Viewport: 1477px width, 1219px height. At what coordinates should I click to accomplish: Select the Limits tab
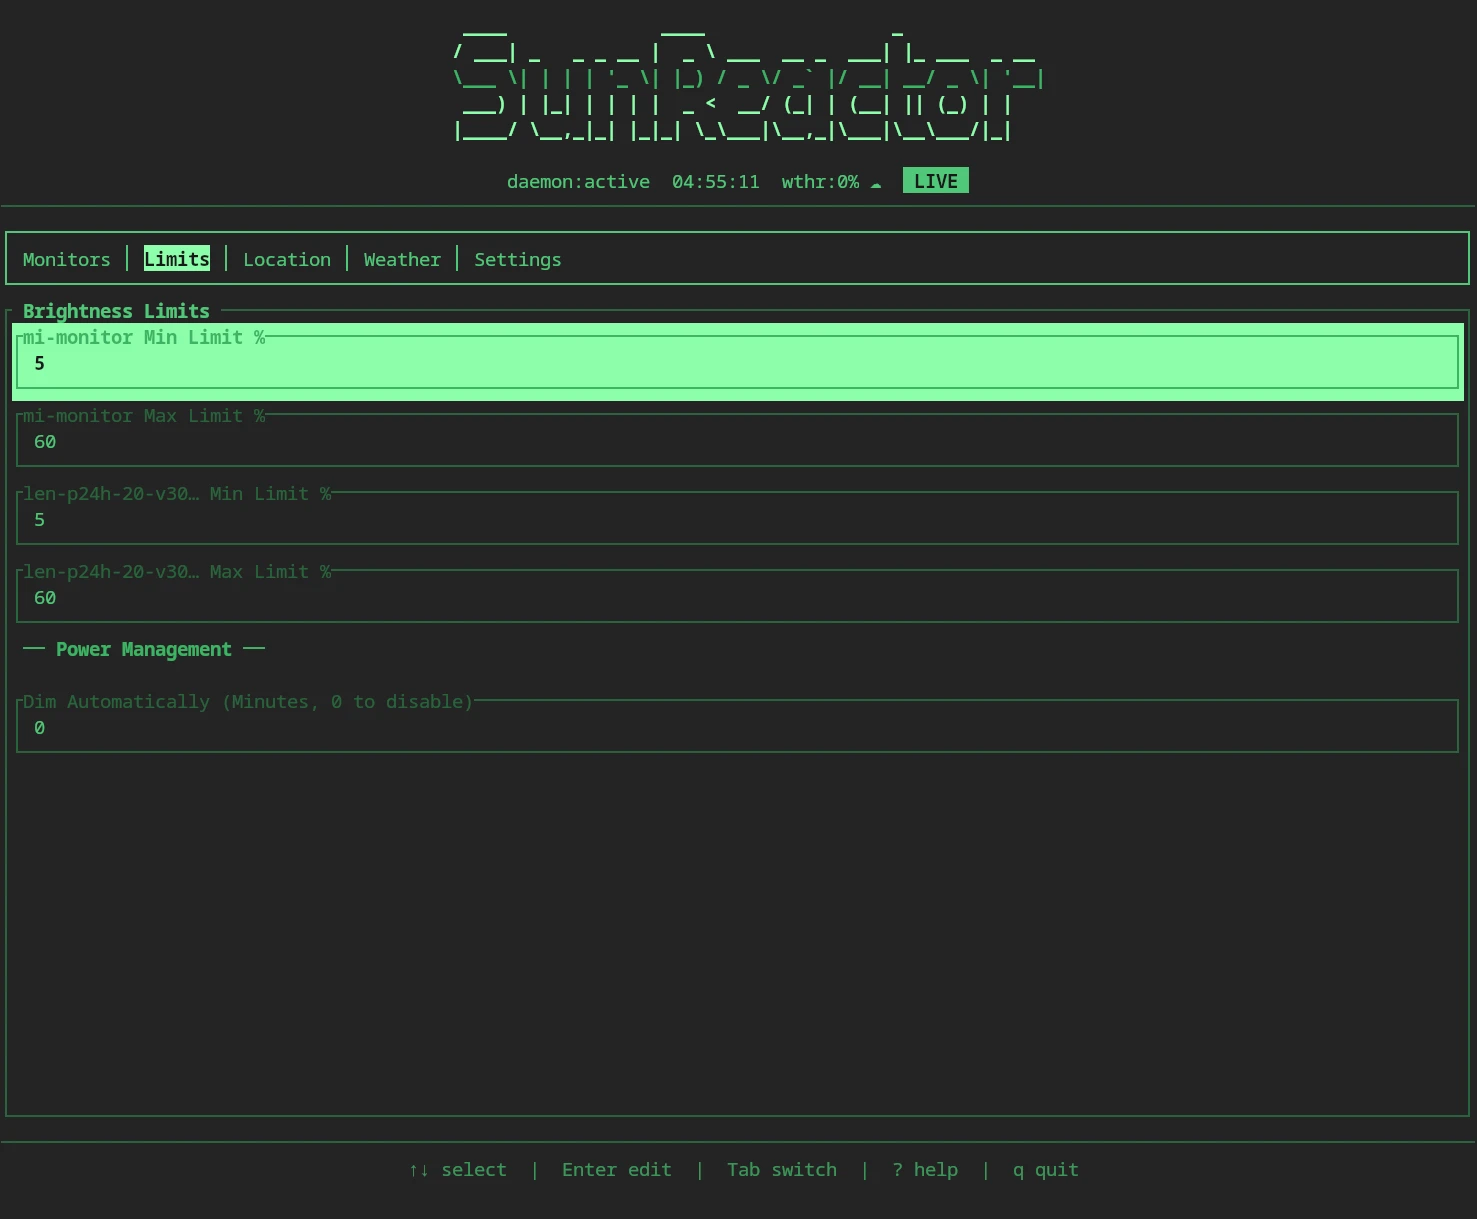click(x=177, y=258)
